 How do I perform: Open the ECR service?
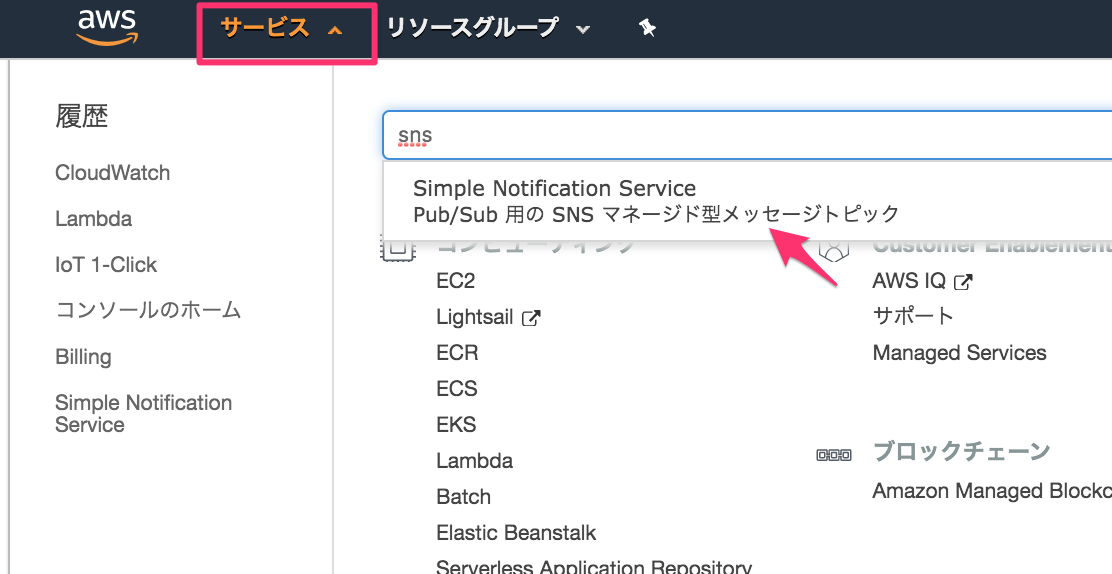(x=457, y=353)
